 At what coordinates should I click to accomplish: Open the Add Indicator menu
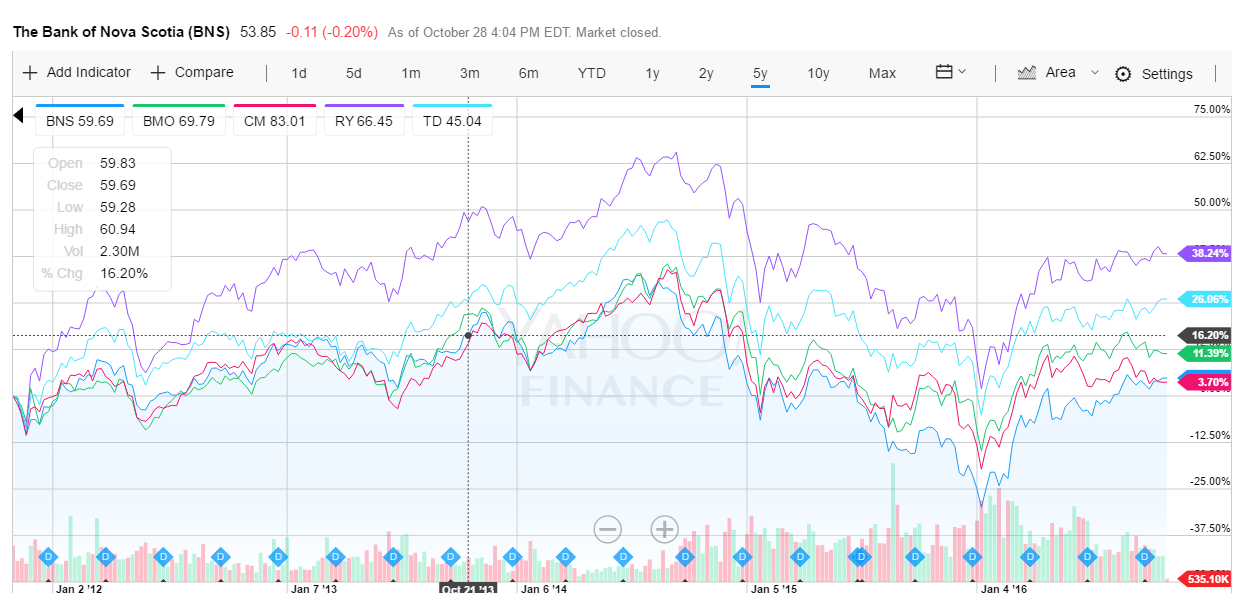[77, 72]
